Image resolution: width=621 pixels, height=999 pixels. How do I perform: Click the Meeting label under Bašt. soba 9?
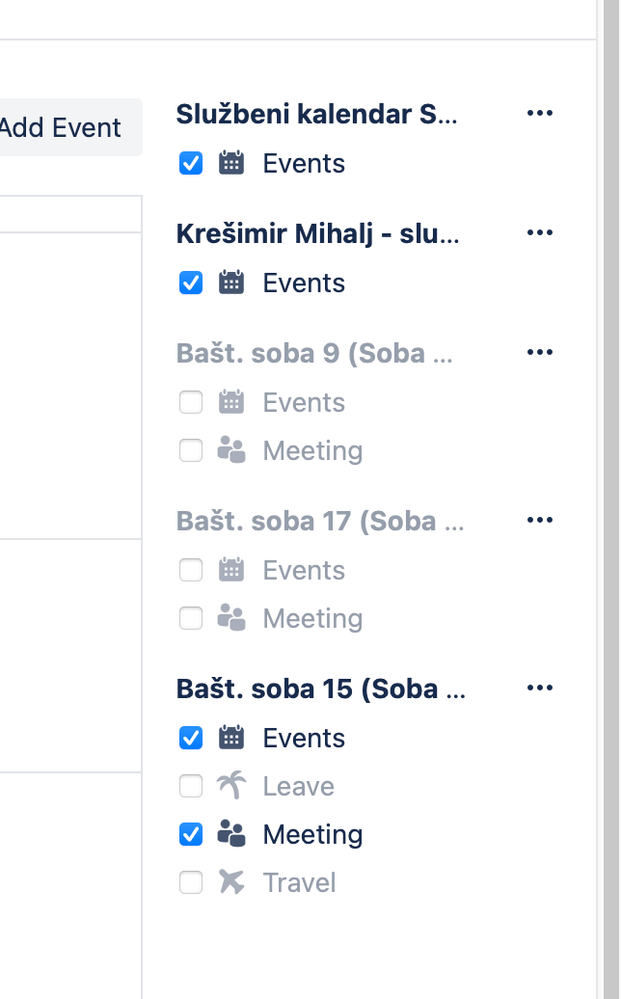click(312, 450)
